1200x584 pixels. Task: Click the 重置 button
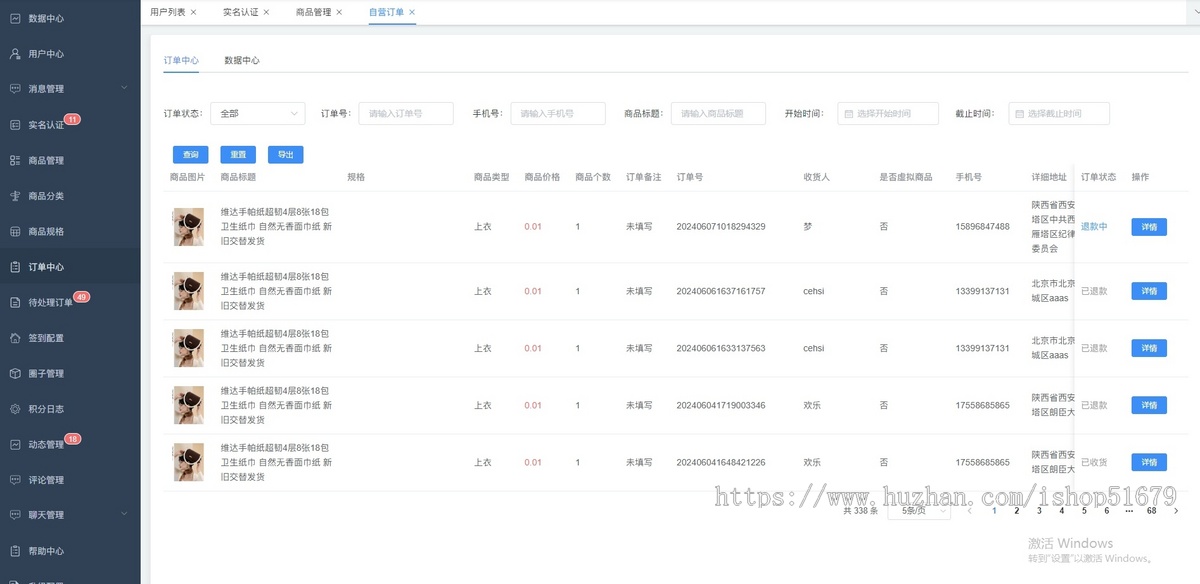pyautogui.click(x=238, y=155)
